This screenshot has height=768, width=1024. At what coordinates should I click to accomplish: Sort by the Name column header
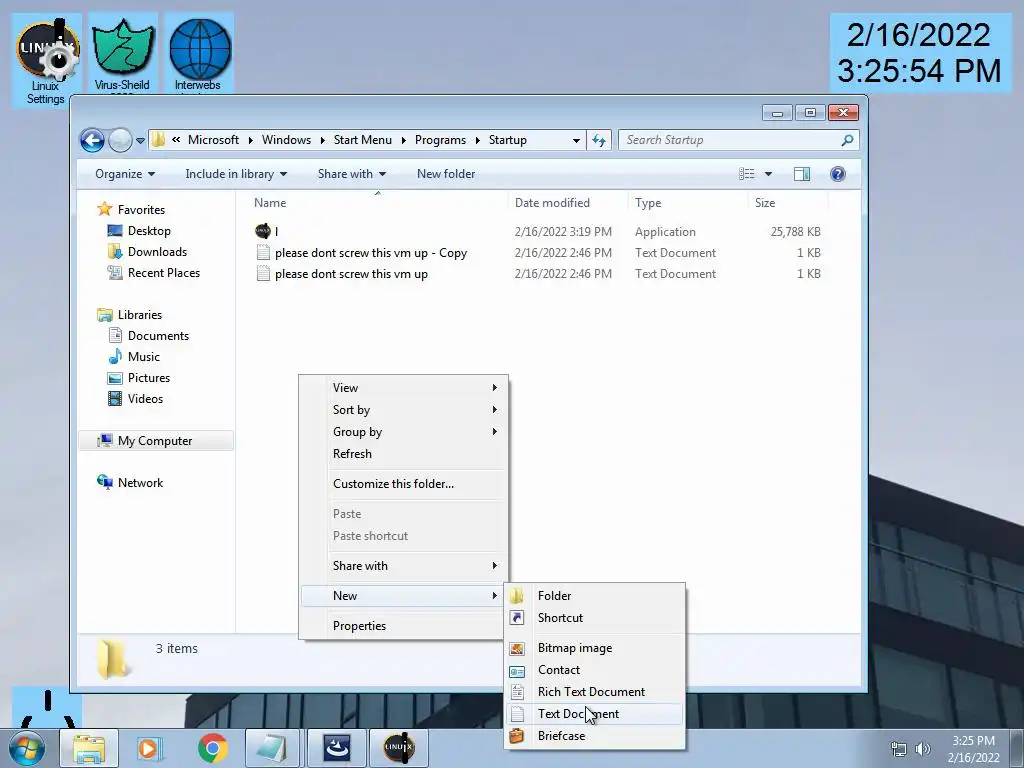(377, 202)
